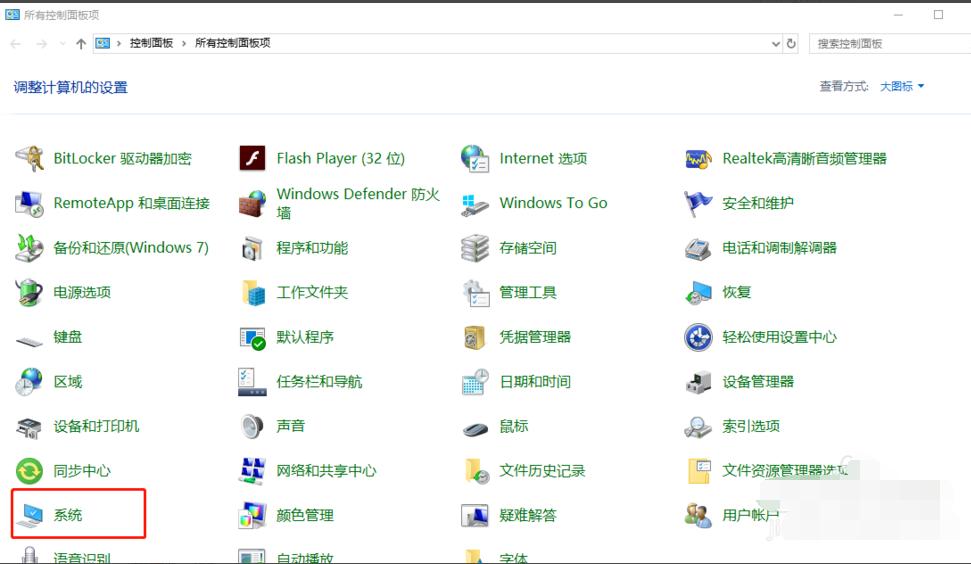This screenshot has height=564, width=971.
Task: Open the 设备和打印机 icon
Action: point(29,427)
